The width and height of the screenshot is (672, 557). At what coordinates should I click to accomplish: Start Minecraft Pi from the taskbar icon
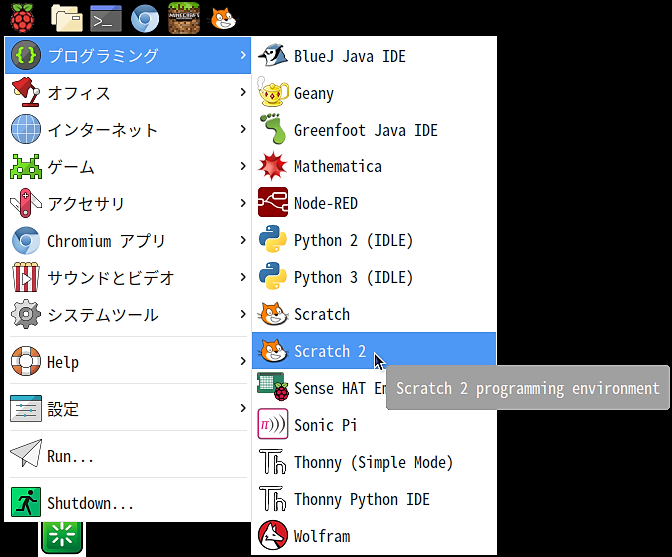(x=184, y=18)
